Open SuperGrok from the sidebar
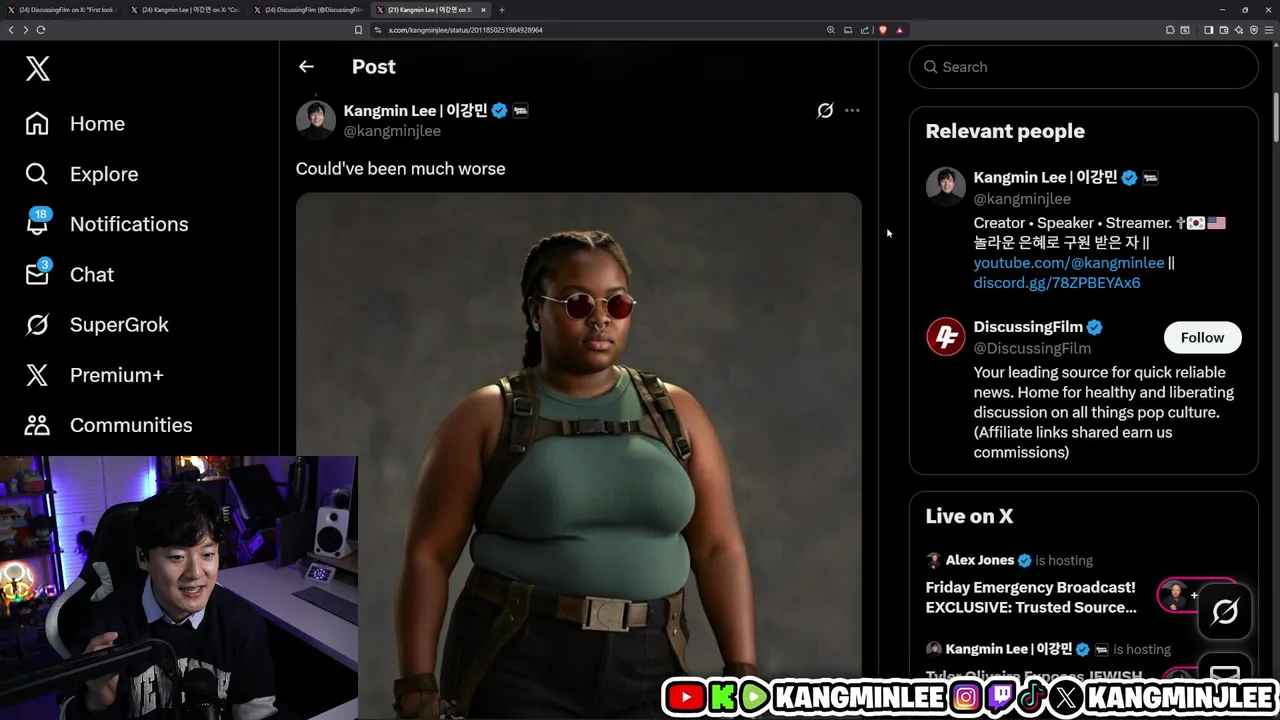 [x=97, y=324]
